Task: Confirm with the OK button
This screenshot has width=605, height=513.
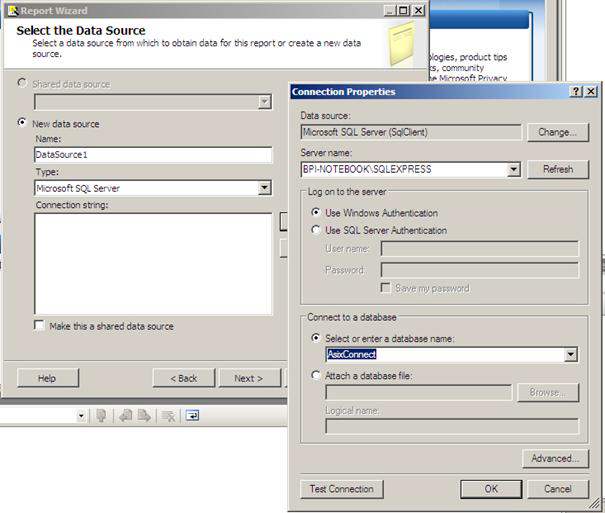Action: click(x=491, y=489)
